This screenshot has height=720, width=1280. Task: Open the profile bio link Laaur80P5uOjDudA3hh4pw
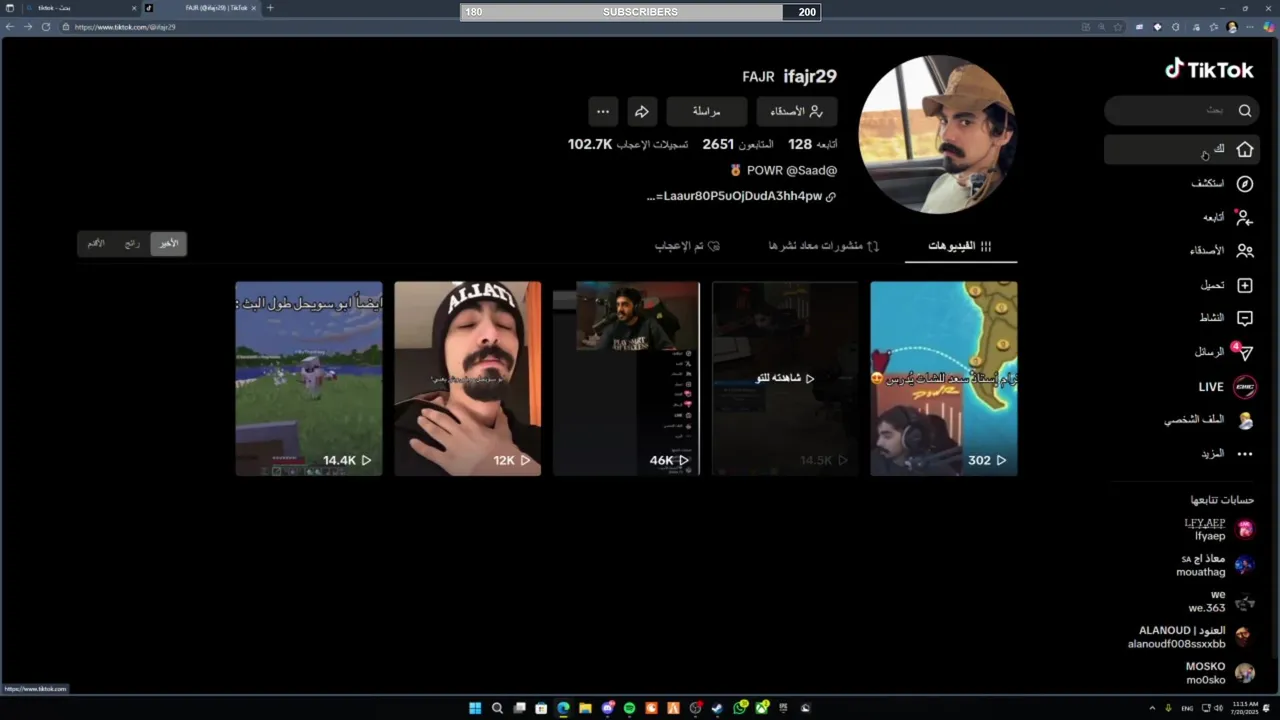click(x=741, y=197)
